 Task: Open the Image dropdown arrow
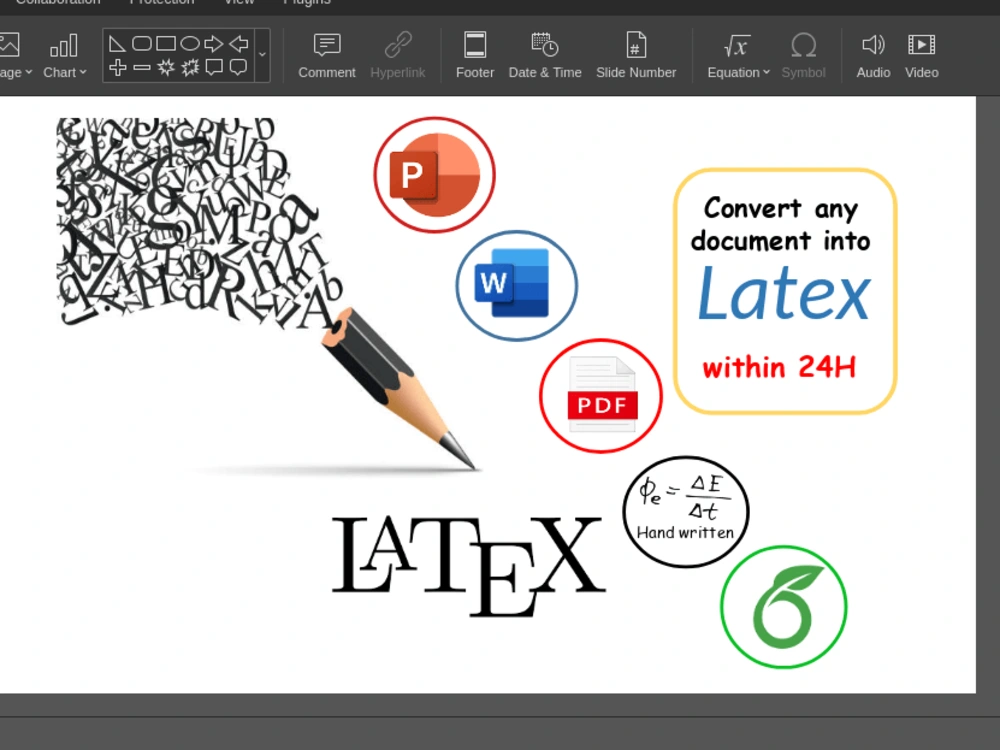point(29,73)
